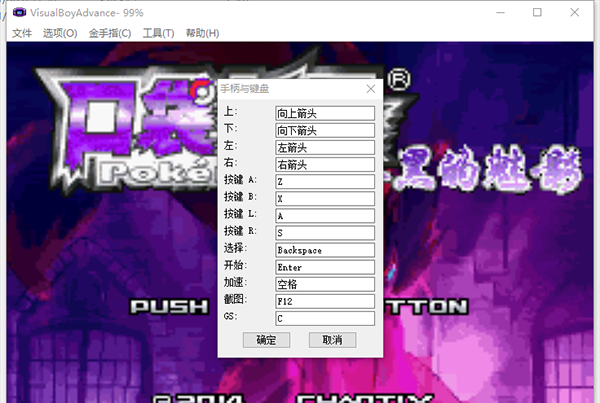Select the 上 key field (向上箭头)
Image resolution: width=600 pixels, height=403 pixels.
(325, 113)
